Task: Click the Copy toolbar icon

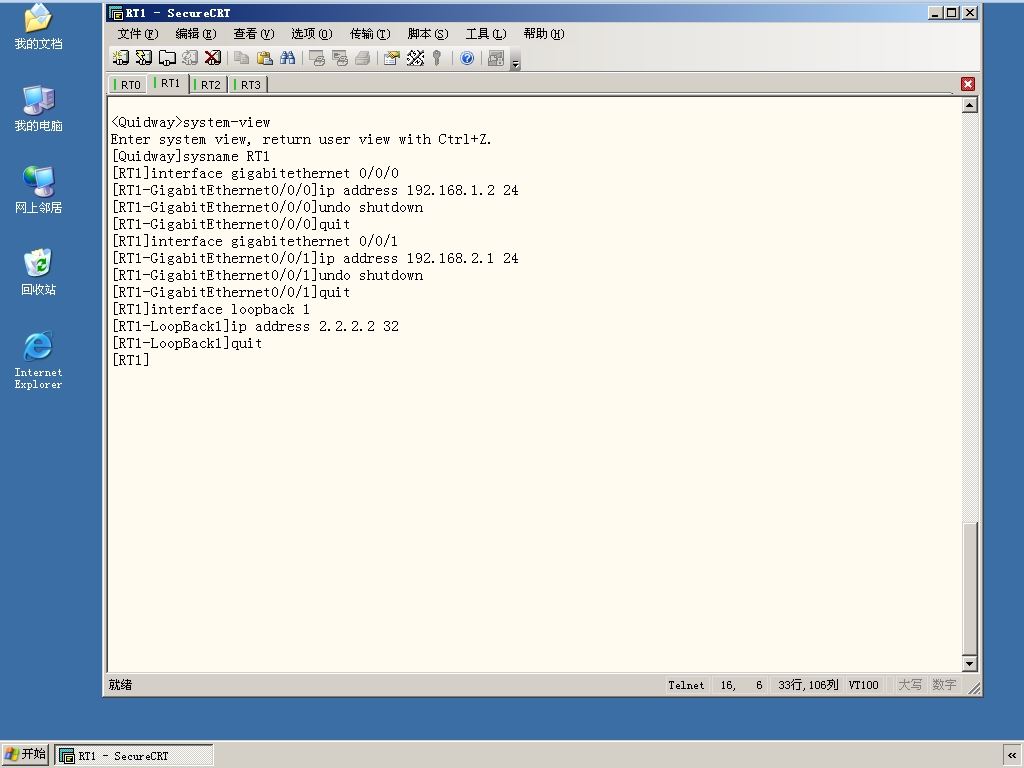Action: point(242,58)
